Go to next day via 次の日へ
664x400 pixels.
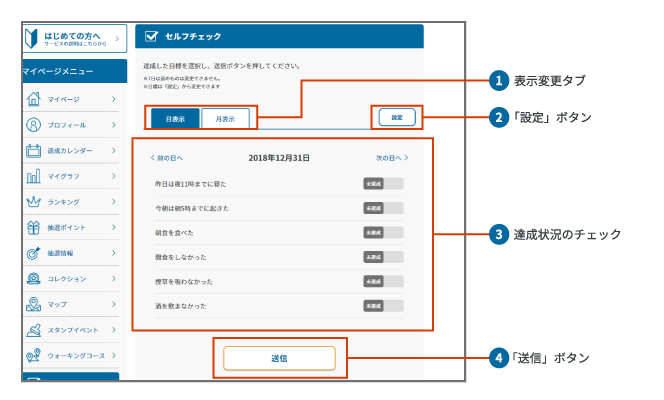click(392, 158)
